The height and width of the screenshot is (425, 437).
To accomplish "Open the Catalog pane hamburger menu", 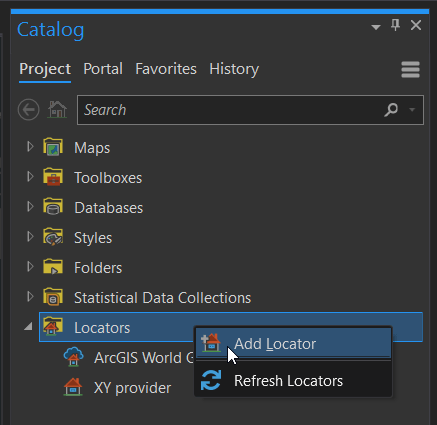I will click(x=410, y=69).
